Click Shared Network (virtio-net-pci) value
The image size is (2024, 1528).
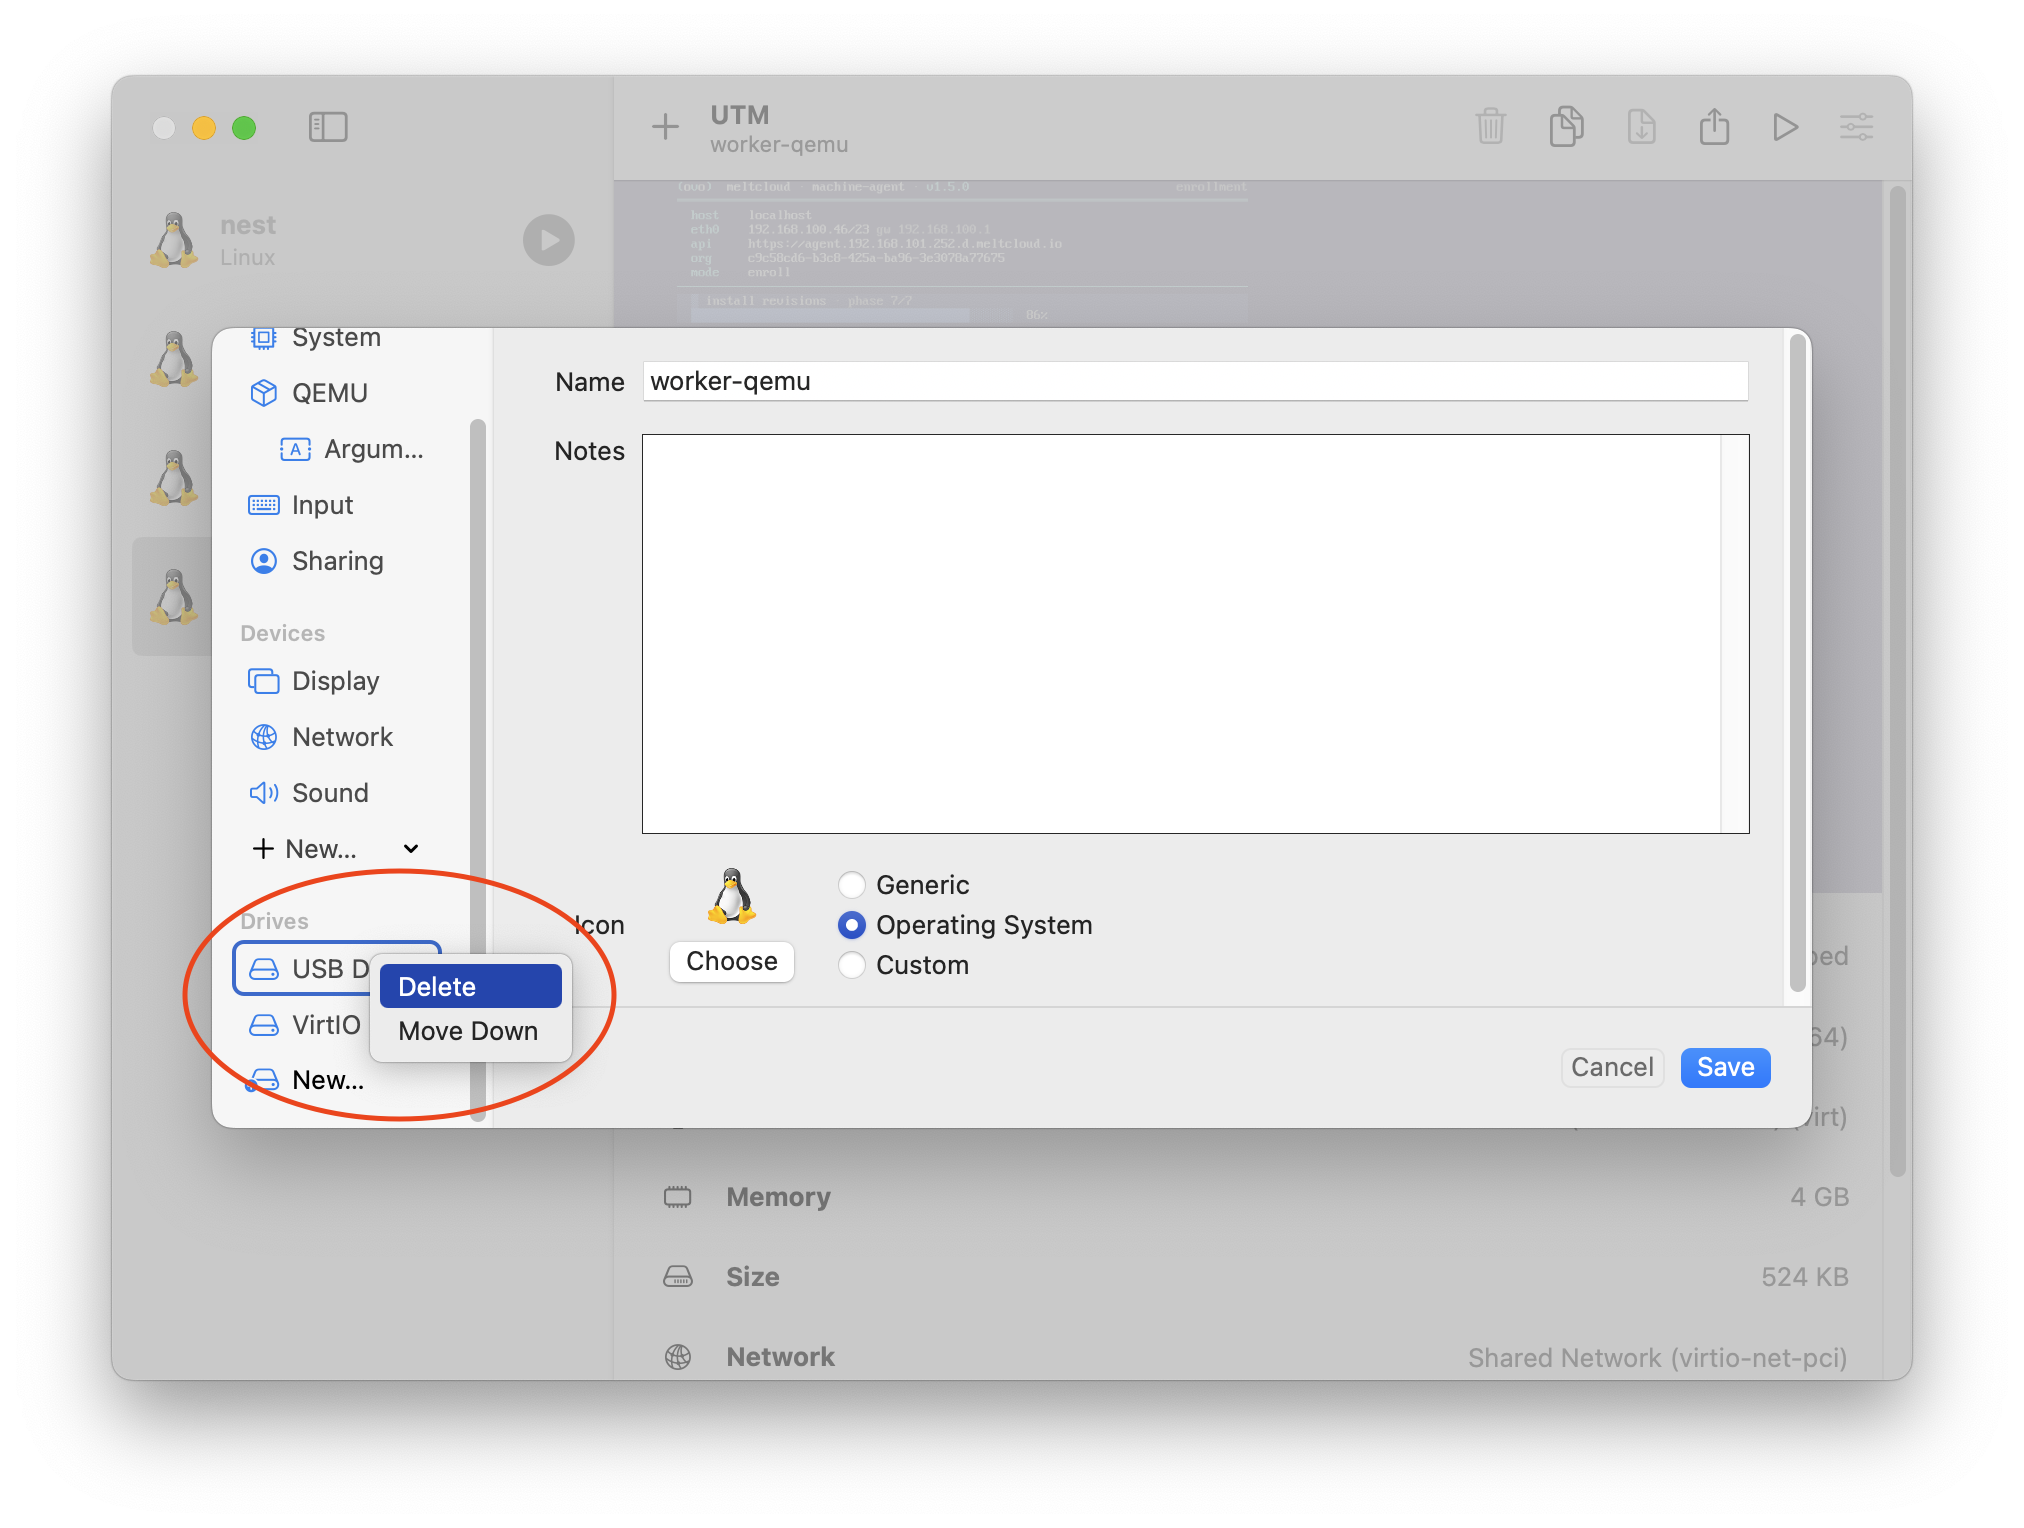click(1657, 1358)
